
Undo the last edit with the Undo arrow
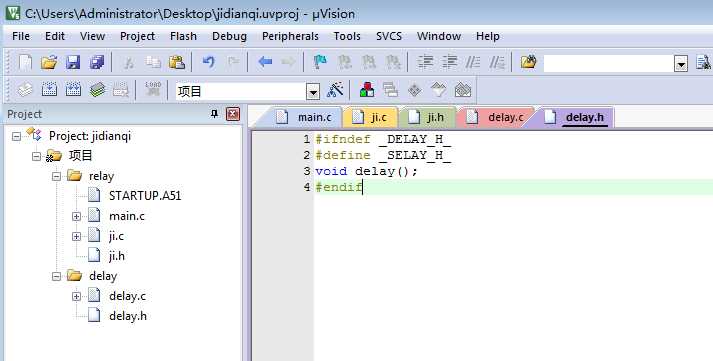coord(208,62)
